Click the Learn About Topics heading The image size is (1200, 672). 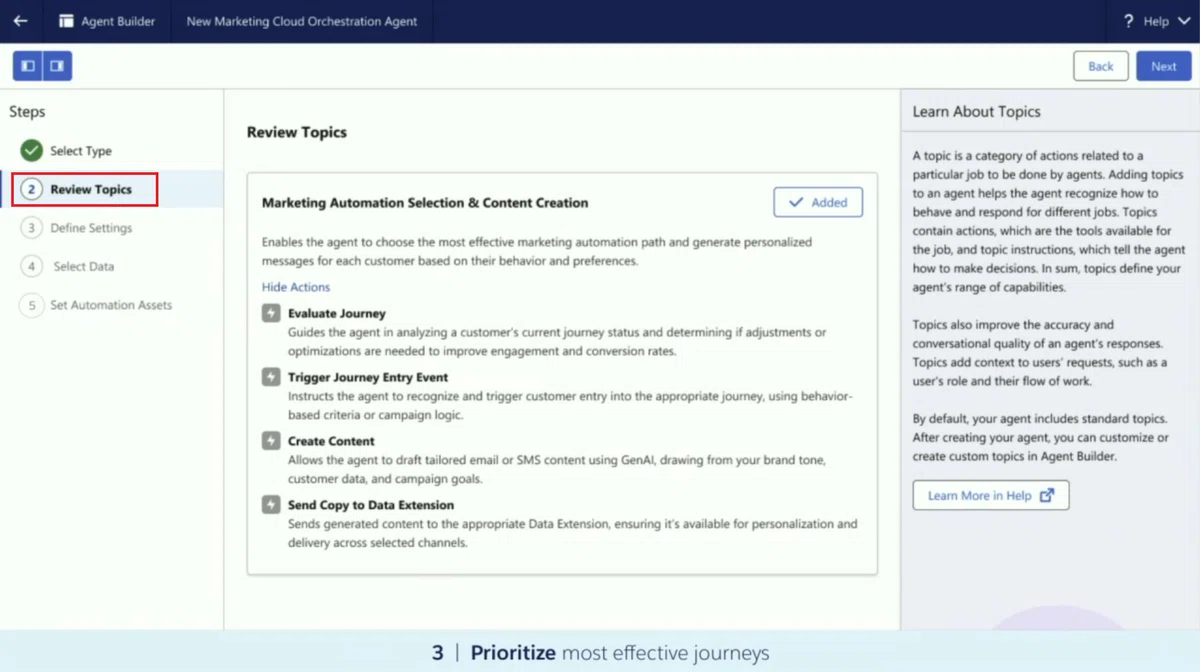(977, 112)
